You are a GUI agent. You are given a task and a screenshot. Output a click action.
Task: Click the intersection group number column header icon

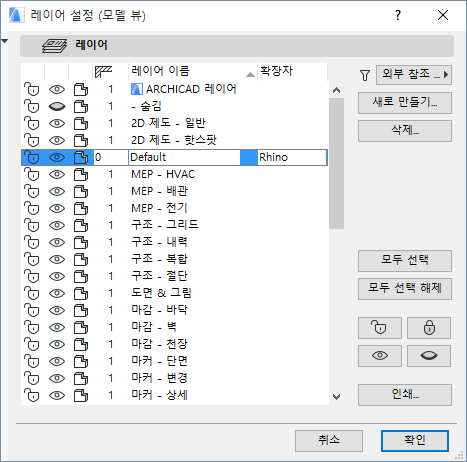pos(104,71)
